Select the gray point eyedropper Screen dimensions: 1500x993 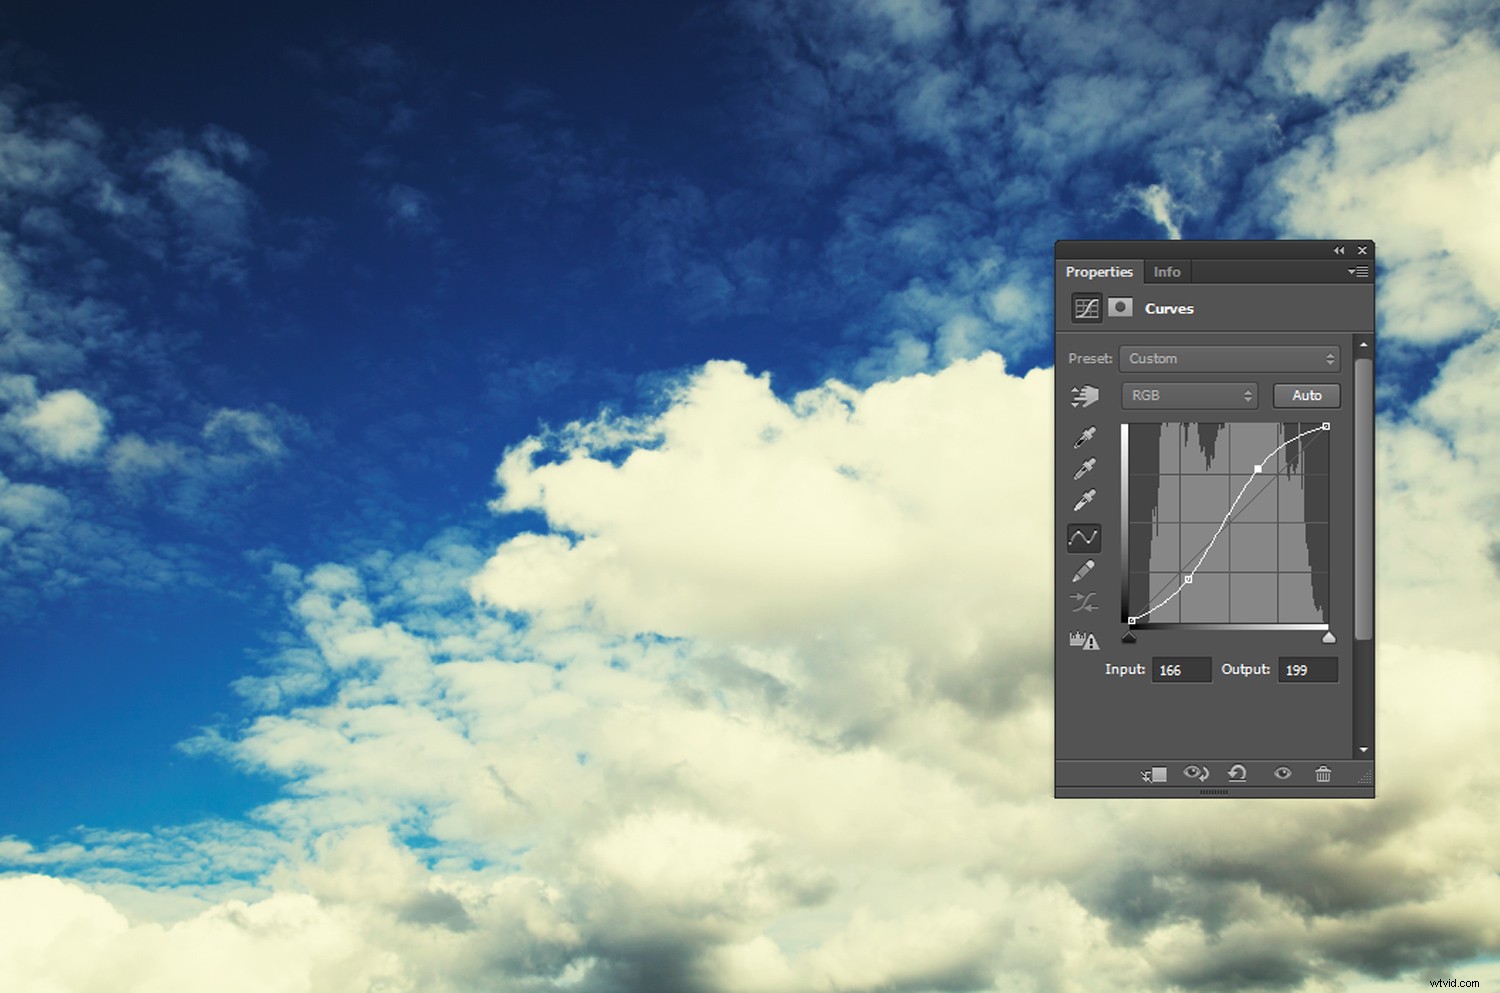coord(1086,468)
